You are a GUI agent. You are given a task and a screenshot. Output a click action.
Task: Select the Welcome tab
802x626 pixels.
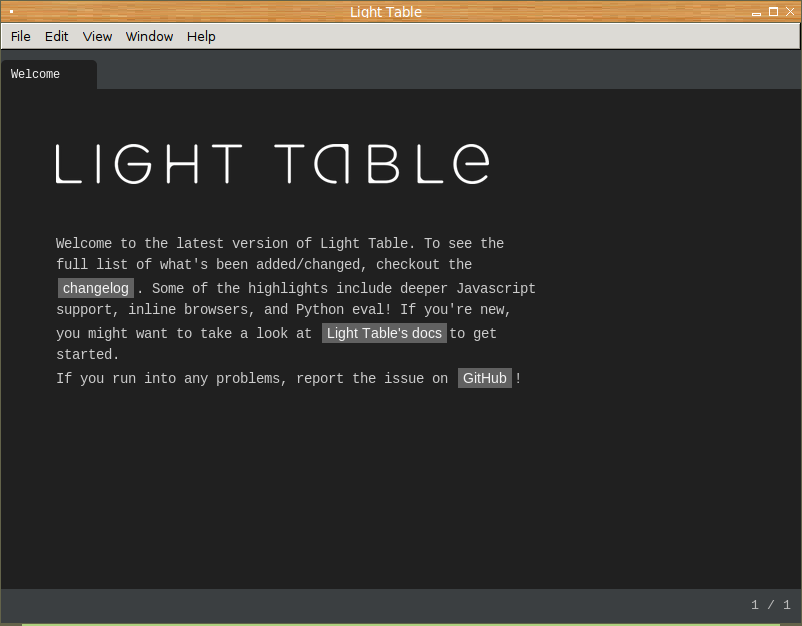tap(49, 74)
